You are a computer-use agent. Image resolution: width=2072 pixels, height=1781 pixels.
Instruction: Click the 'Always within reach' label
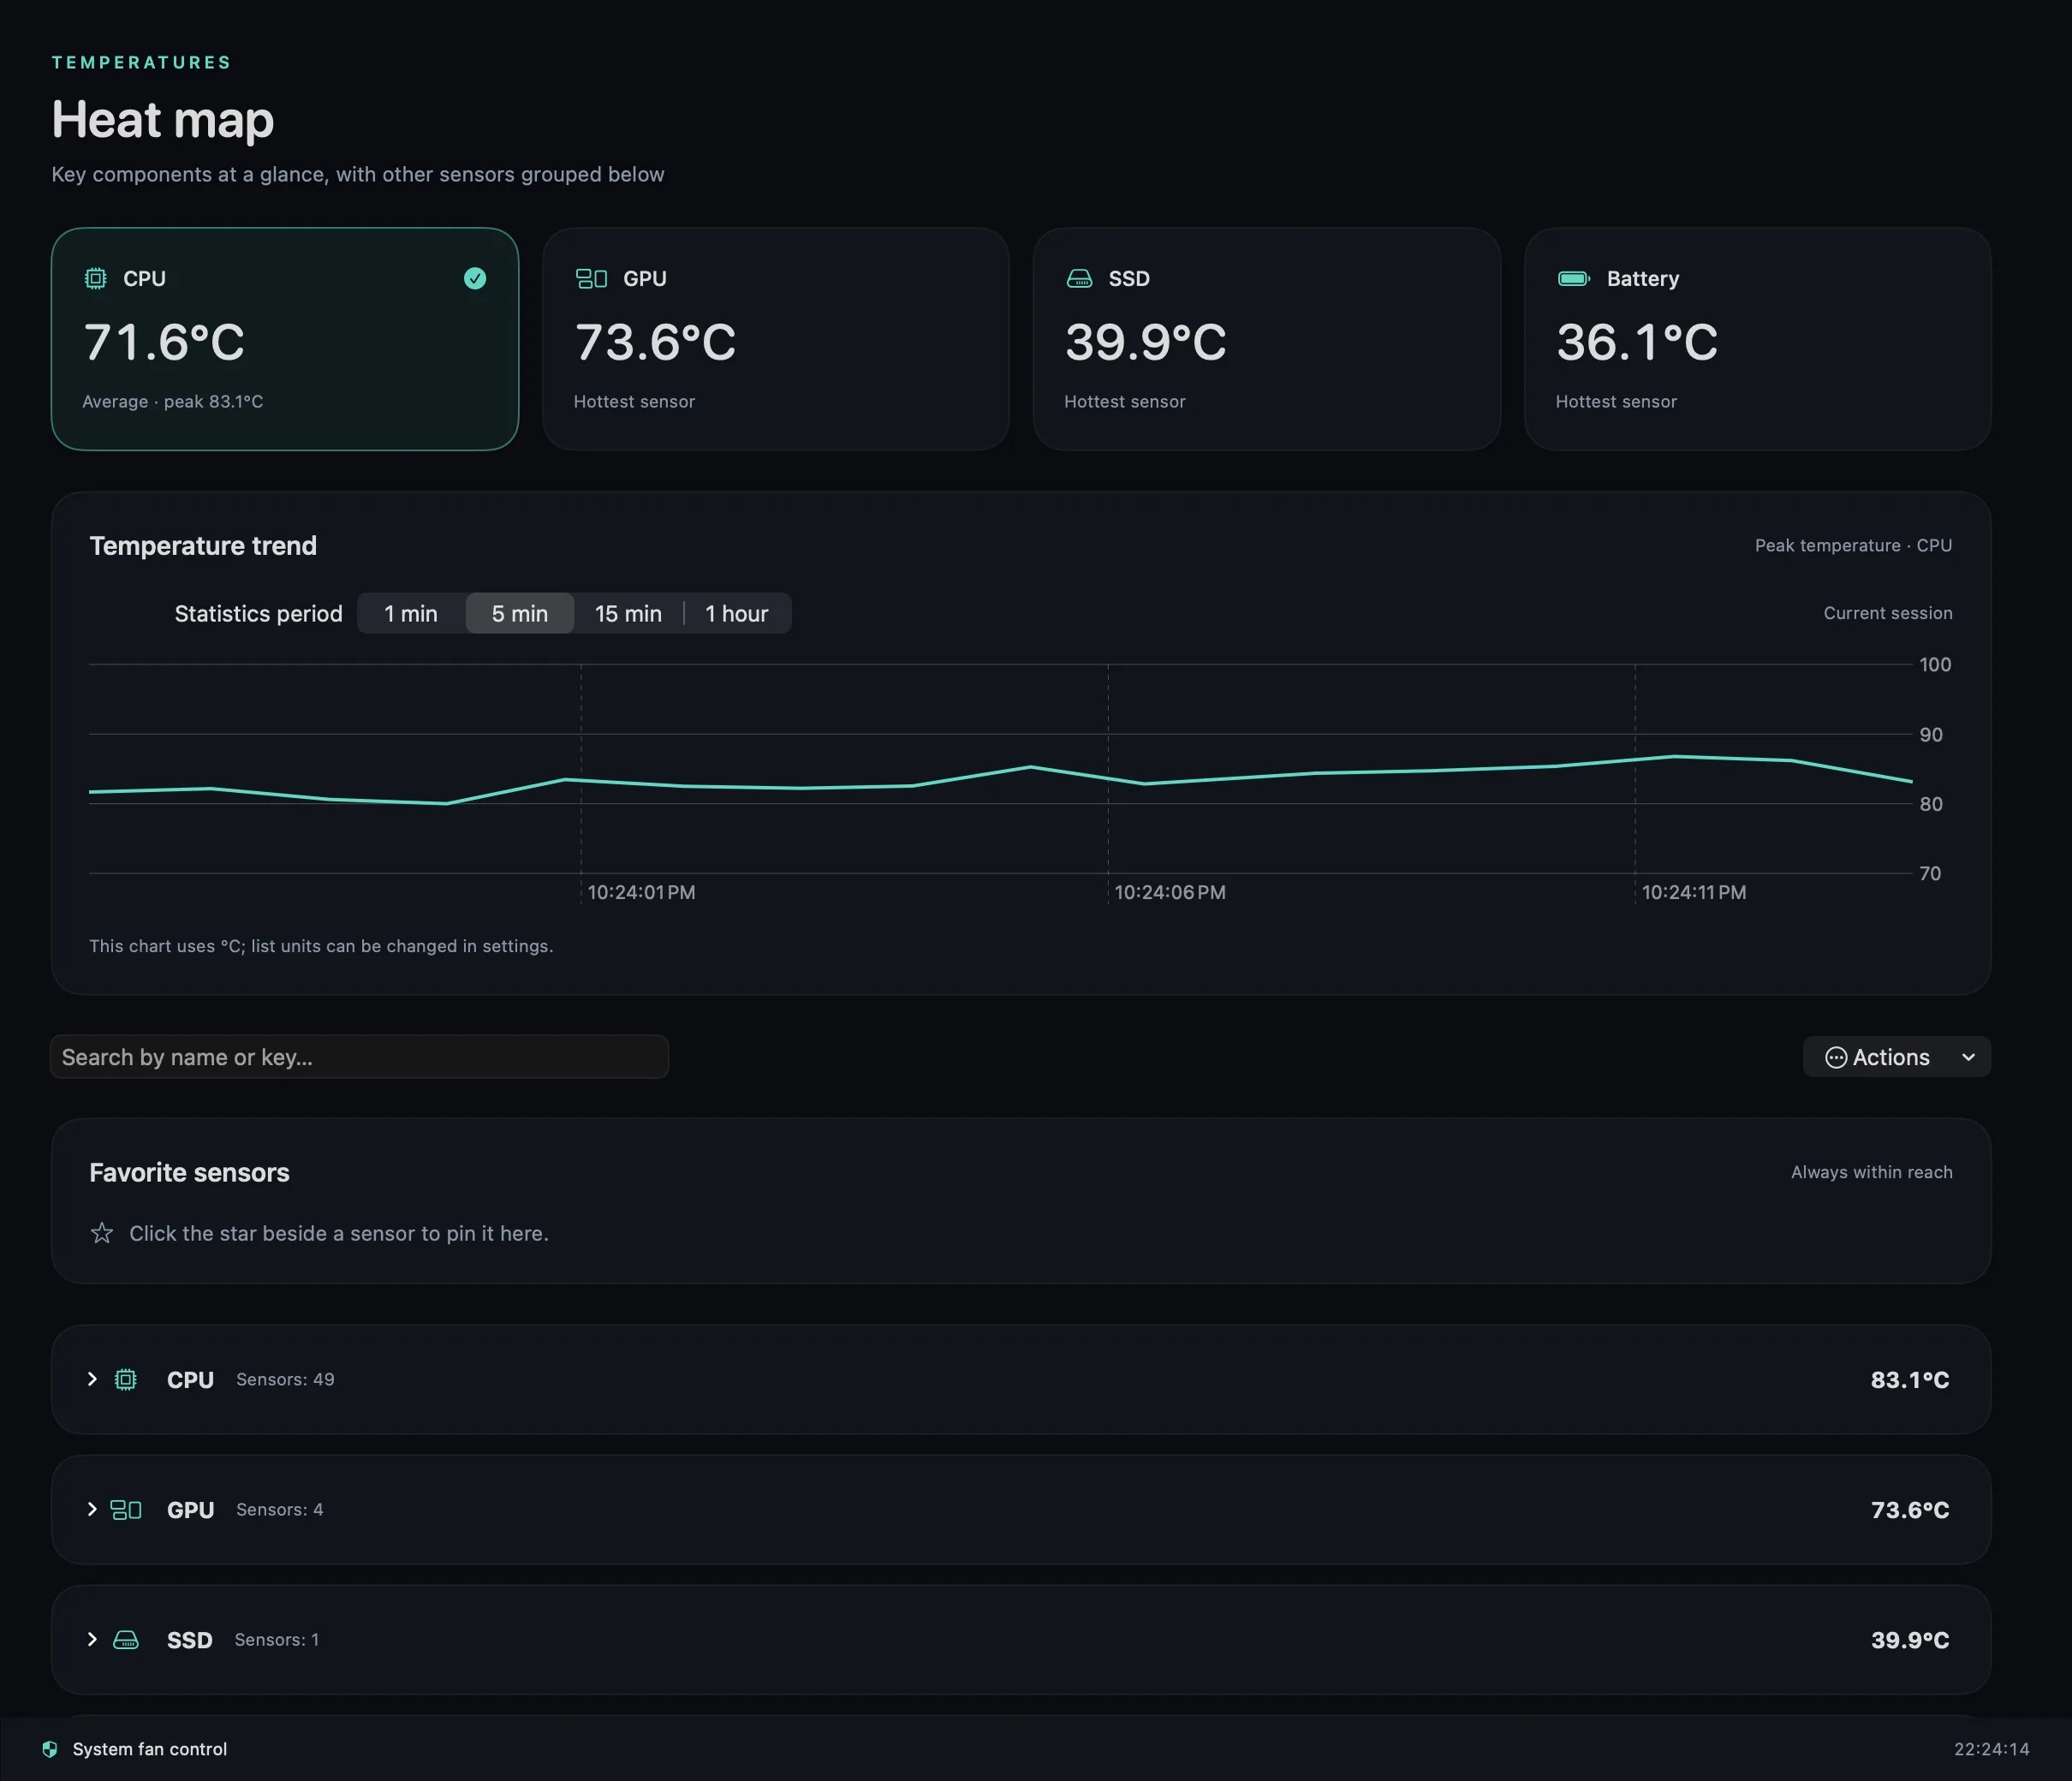click(x=1871, y=1172)
